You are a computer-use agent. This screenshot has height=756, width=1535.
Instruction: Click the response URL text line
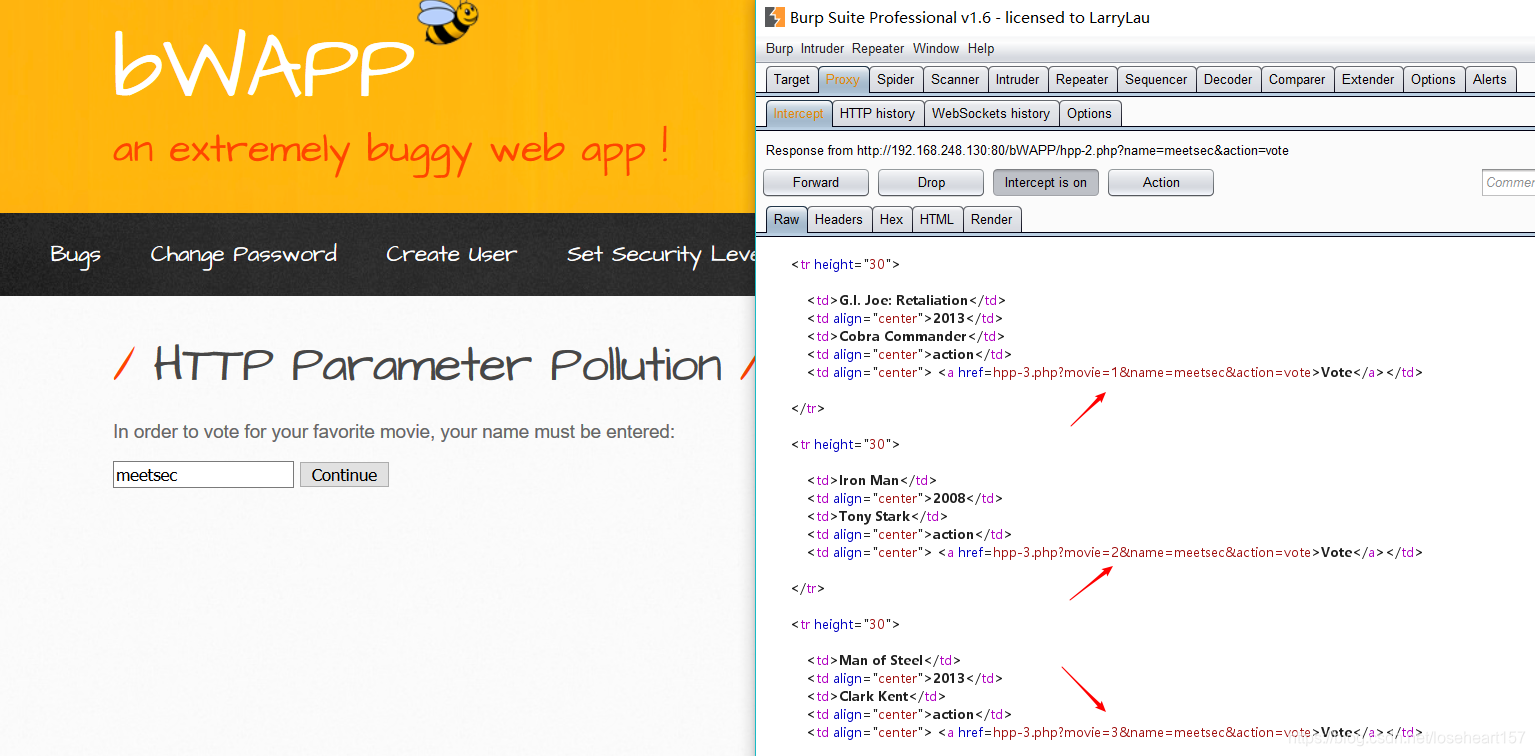[1027, 150]
